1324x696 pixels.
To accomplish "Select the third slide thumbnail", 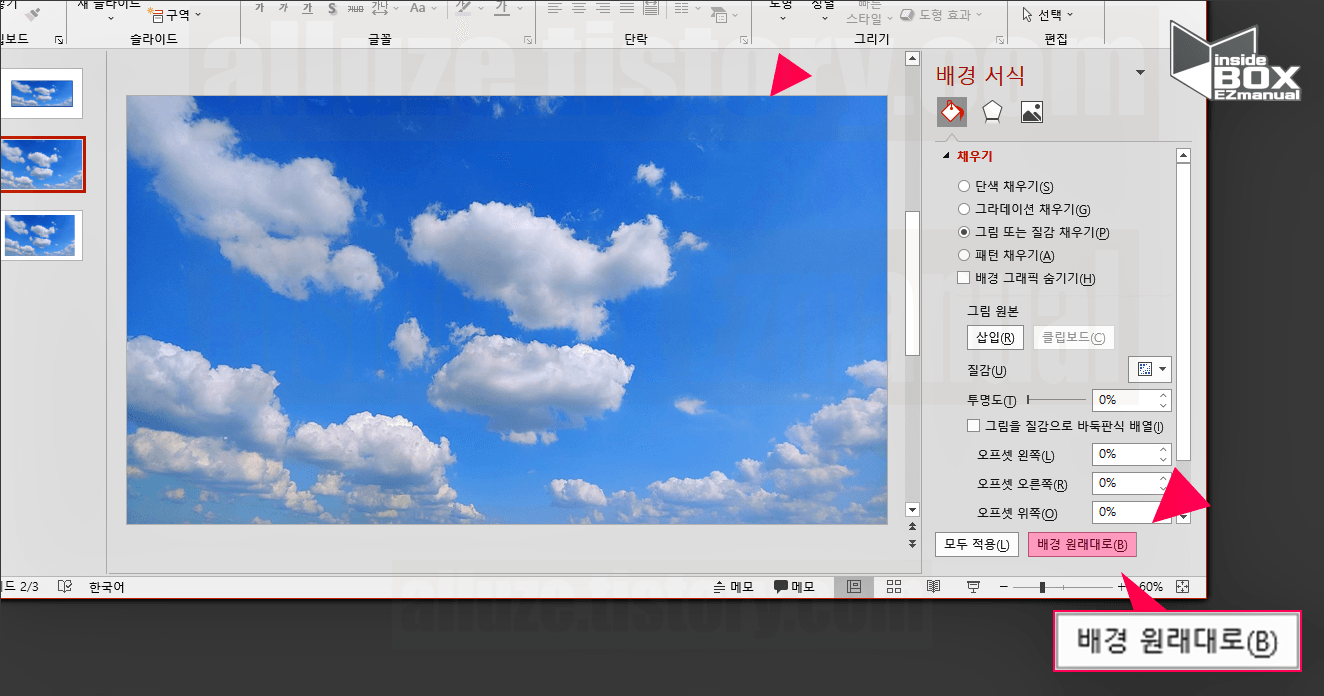I will 41,236.
